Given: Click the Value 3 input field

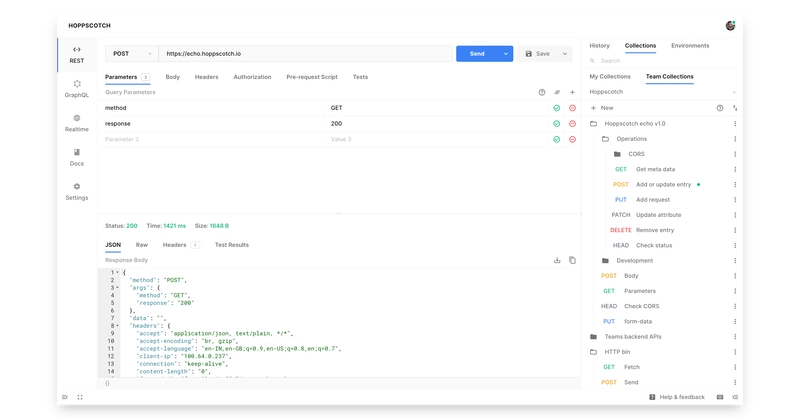Looking at the screenshot, I should (x=436, y=139).
